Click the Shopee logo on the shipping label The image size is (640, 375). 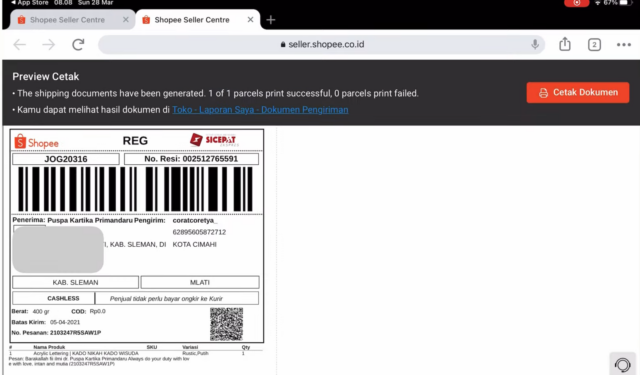click(36, 142)
